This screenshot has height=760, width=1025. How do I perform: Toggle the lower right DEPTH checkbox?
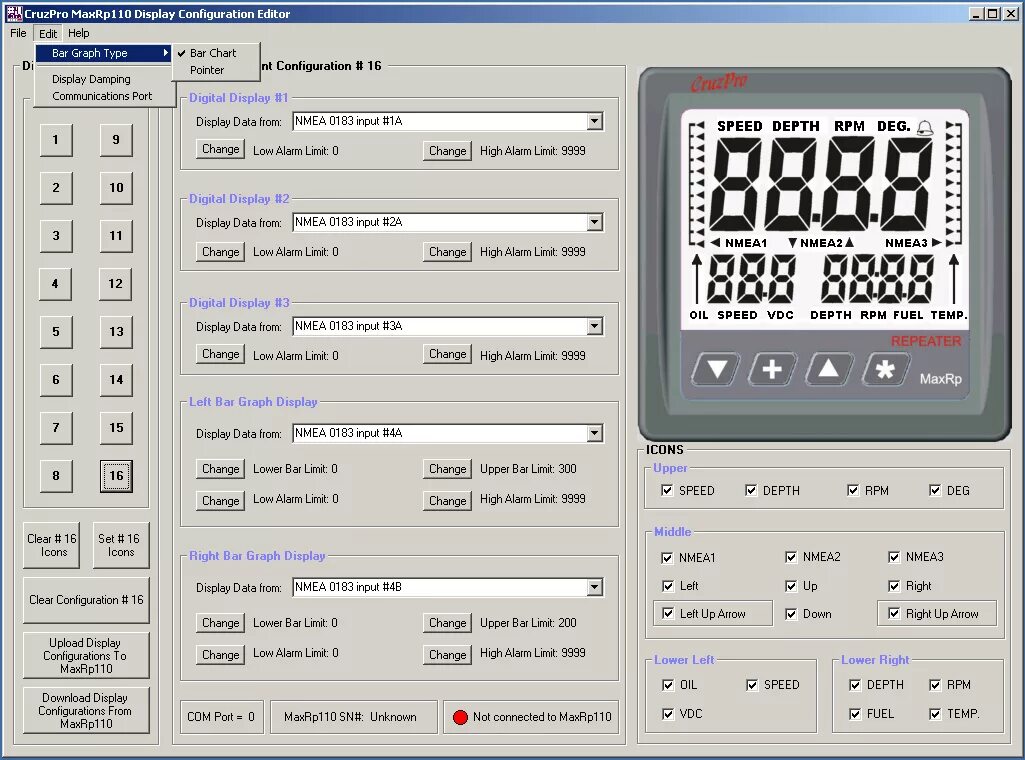(x=854, y=685)
